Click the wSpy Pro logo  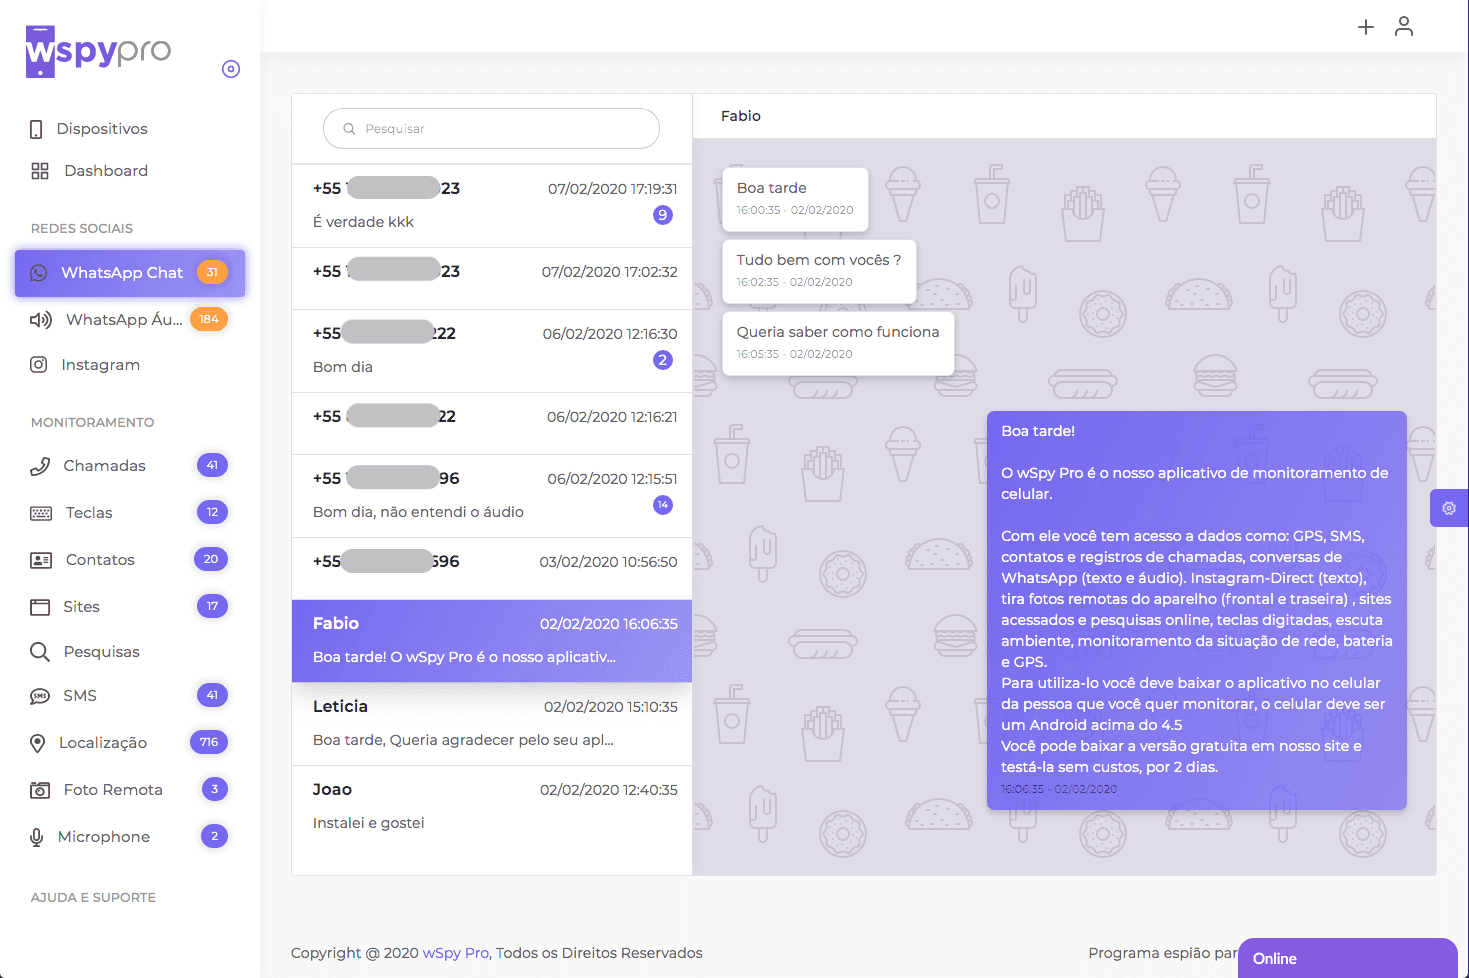[98, 51]
